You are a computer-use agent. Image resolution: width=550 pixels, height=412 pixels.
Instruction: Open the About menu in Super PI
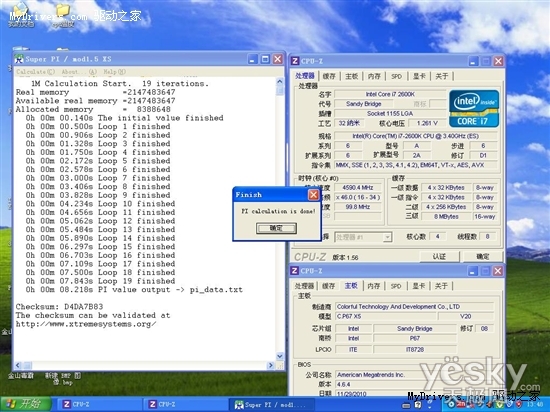point(79,72)
